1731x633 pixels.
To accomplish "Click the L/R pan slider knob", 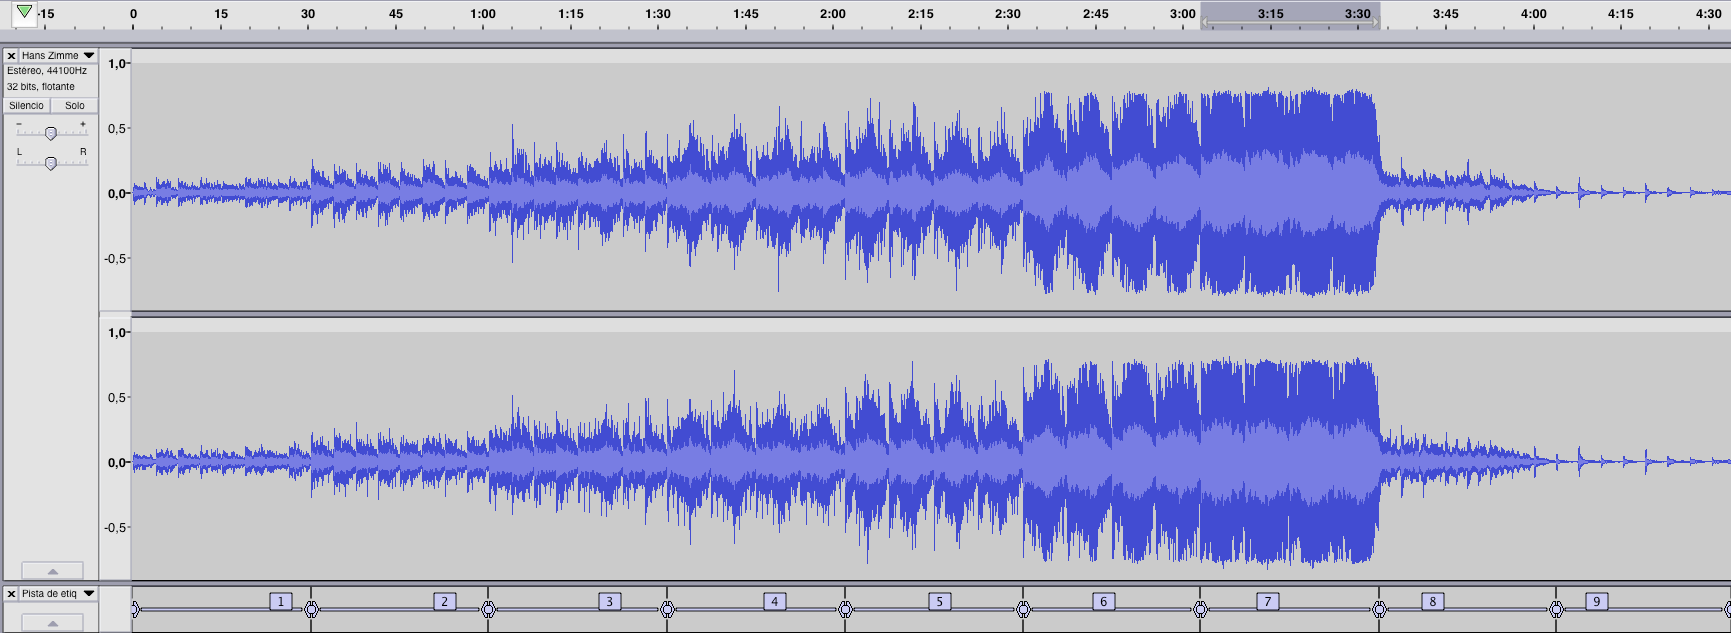I will [51, 163].
